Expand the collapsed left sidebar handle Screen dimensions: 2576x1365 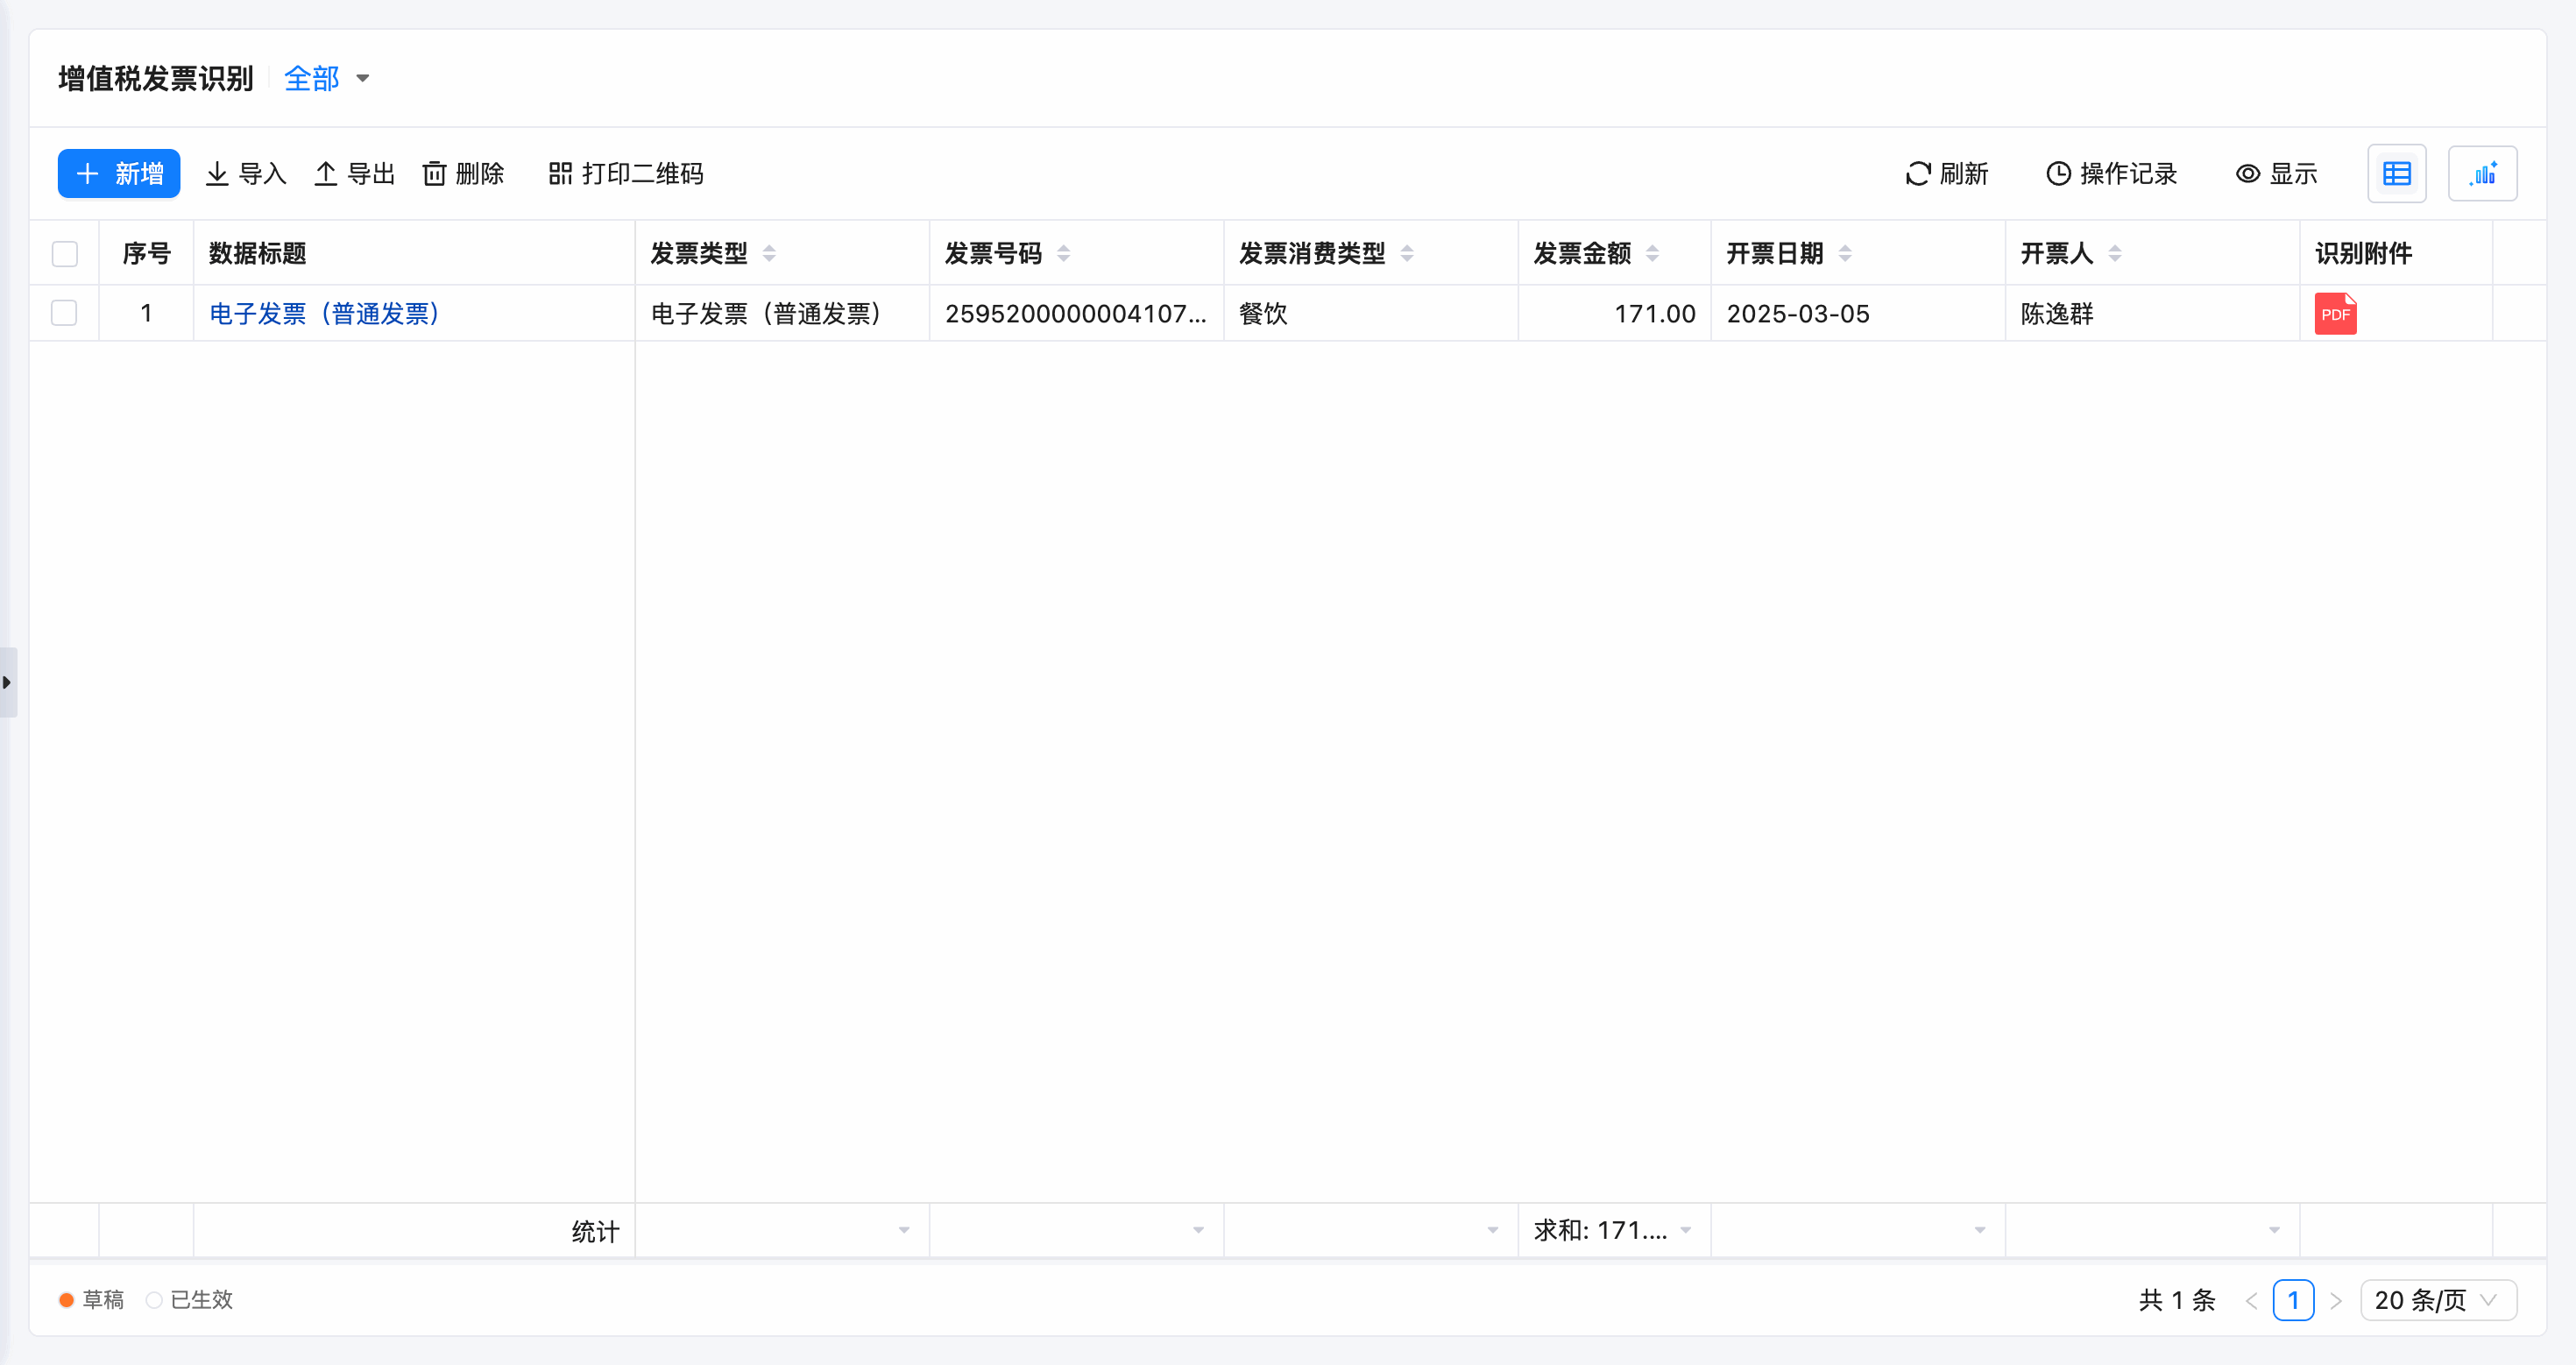click(7, 682)
